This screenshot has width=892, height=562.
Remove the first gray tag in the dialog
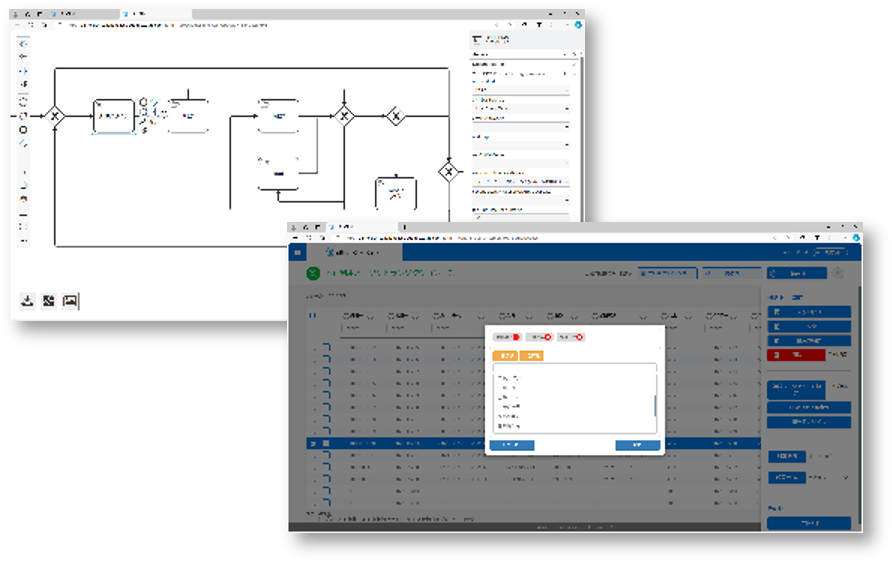516,337
